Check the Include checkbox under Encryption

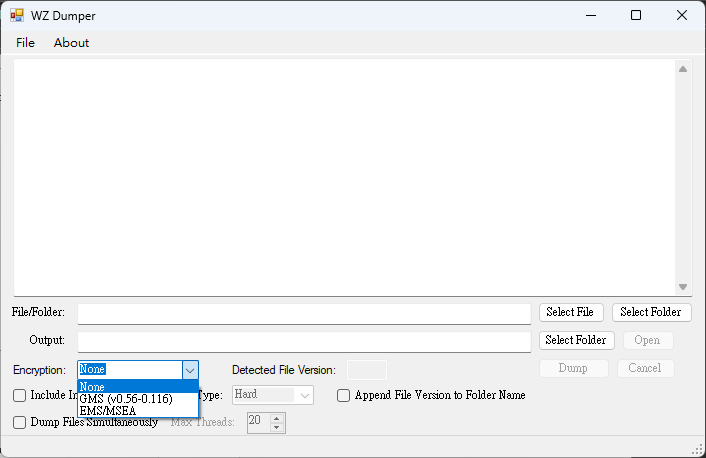(19, 395)
